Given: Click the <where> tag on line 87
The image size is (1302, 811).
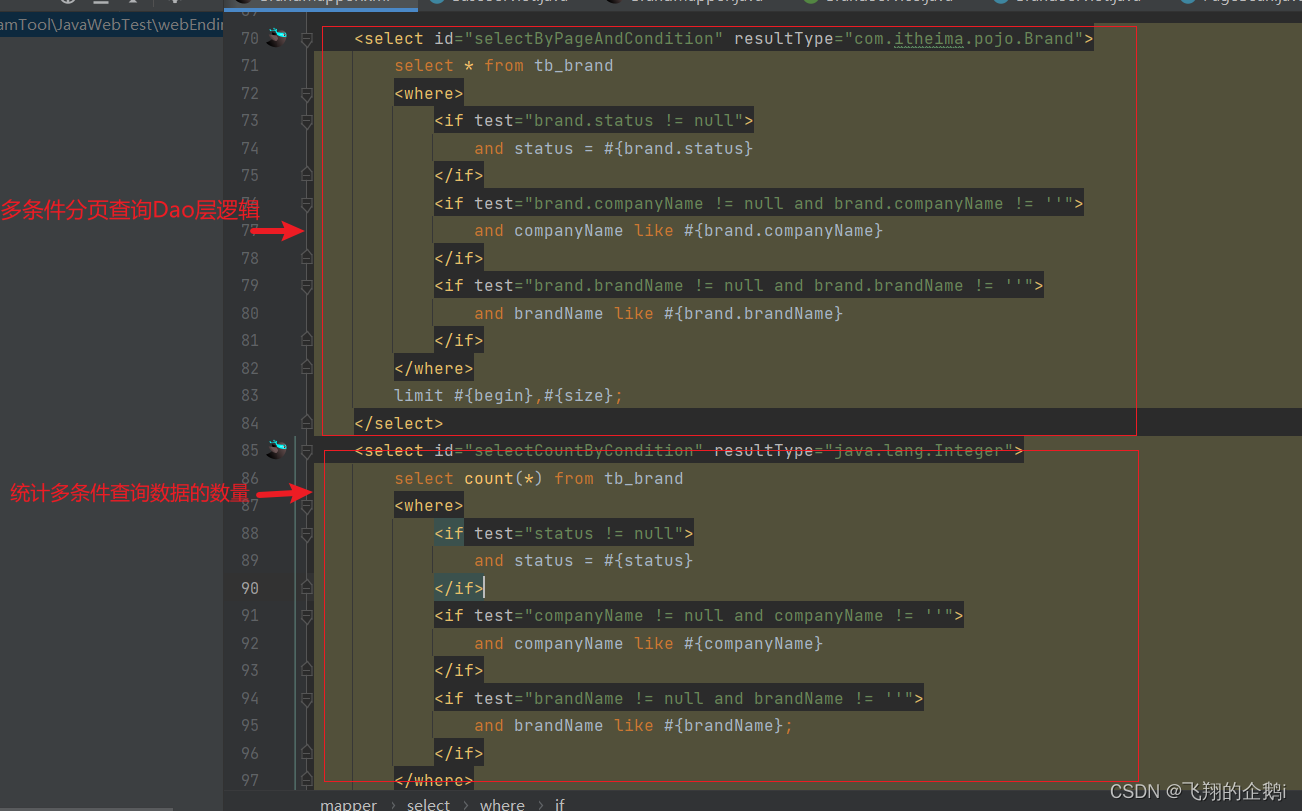Looking at the screenshot, I should 429,506.
